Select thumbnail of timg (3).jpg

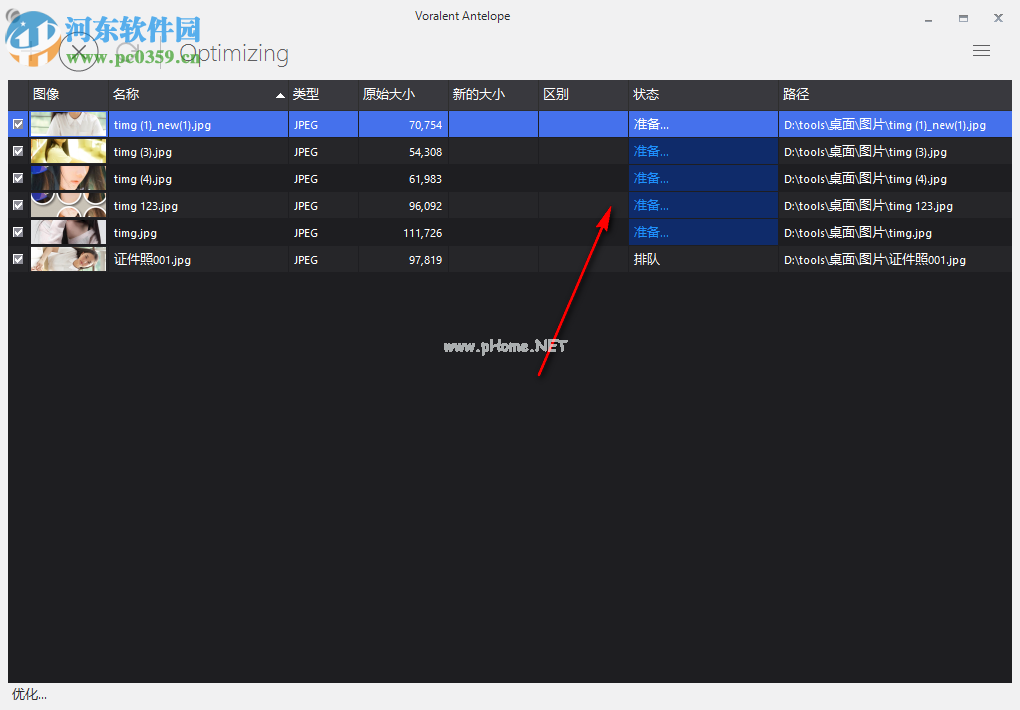tap(68, 152)
